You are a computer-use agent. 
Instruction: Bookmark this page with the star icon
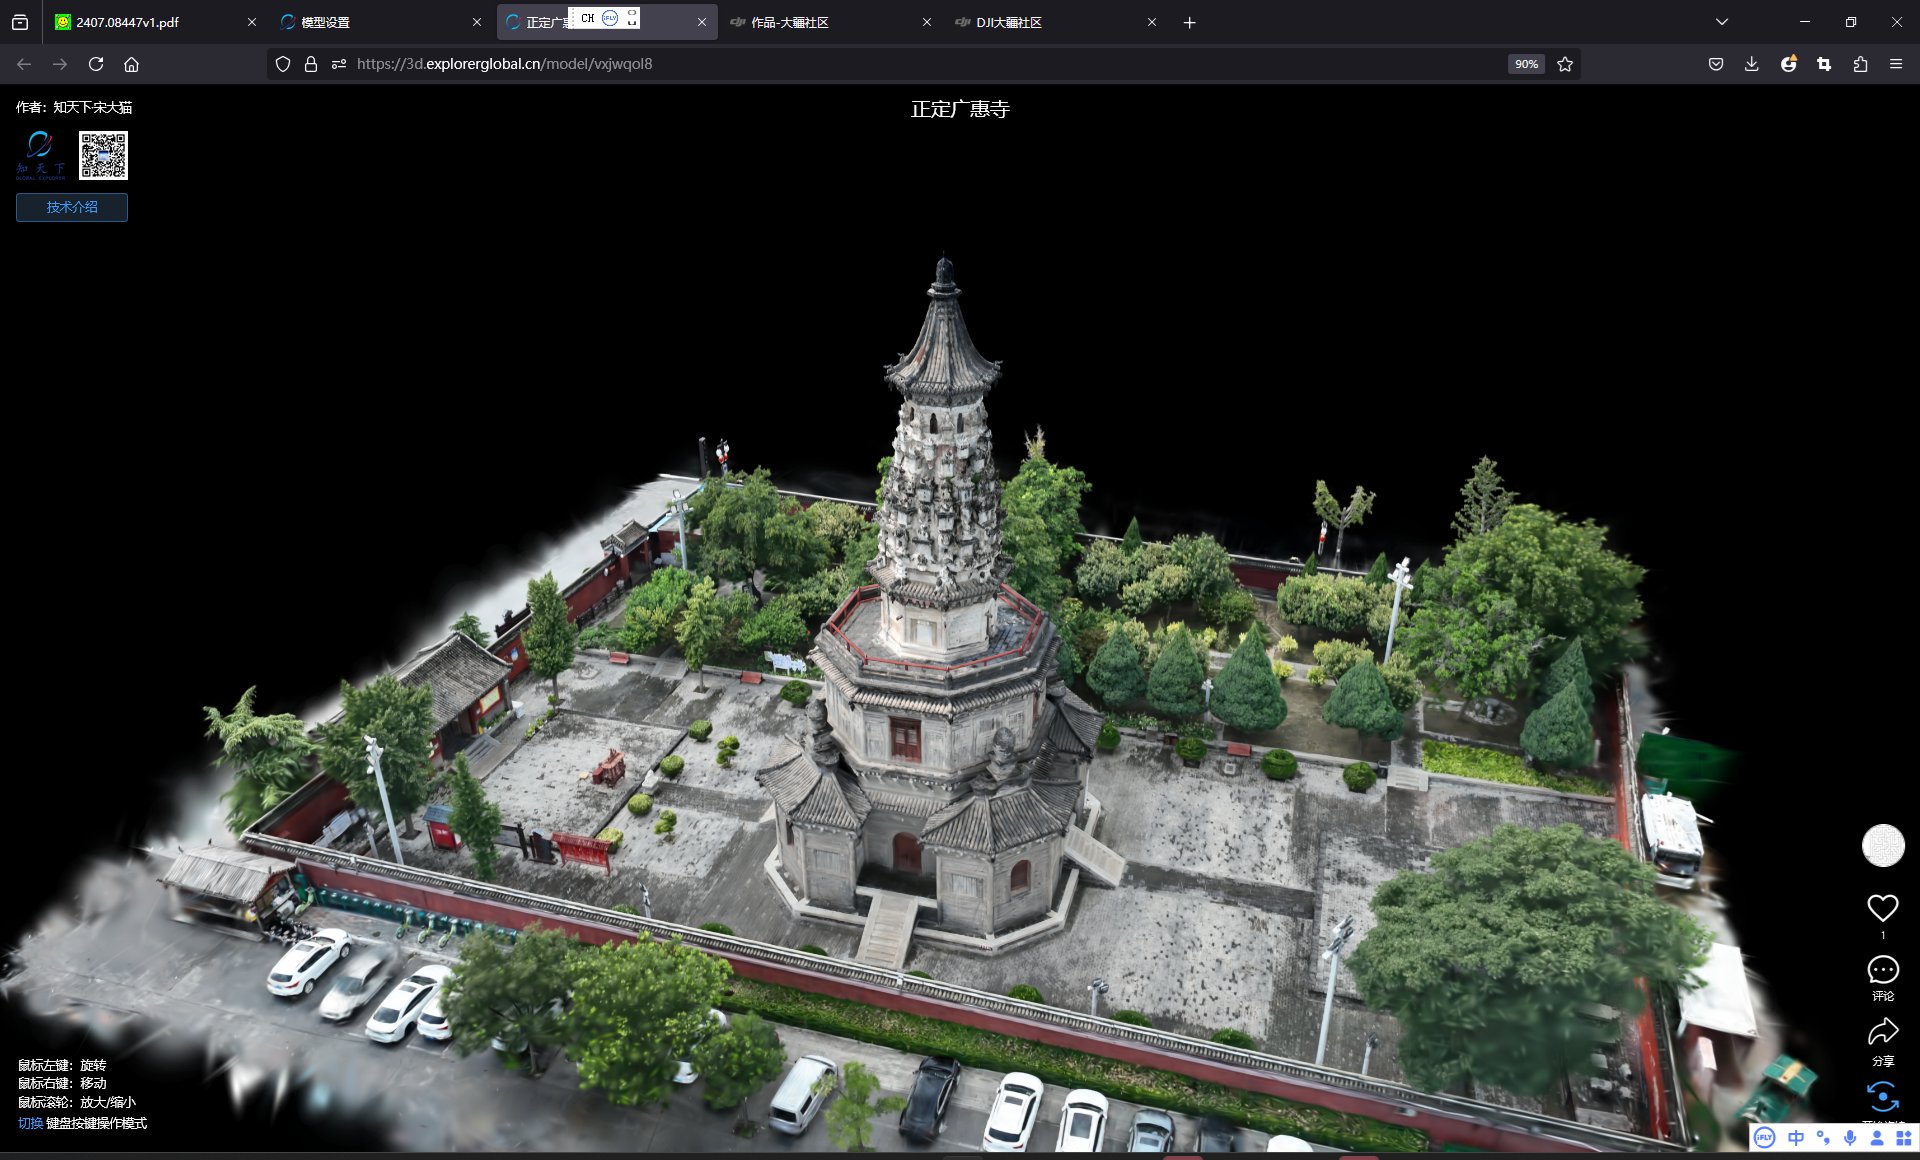(1565, 64)
